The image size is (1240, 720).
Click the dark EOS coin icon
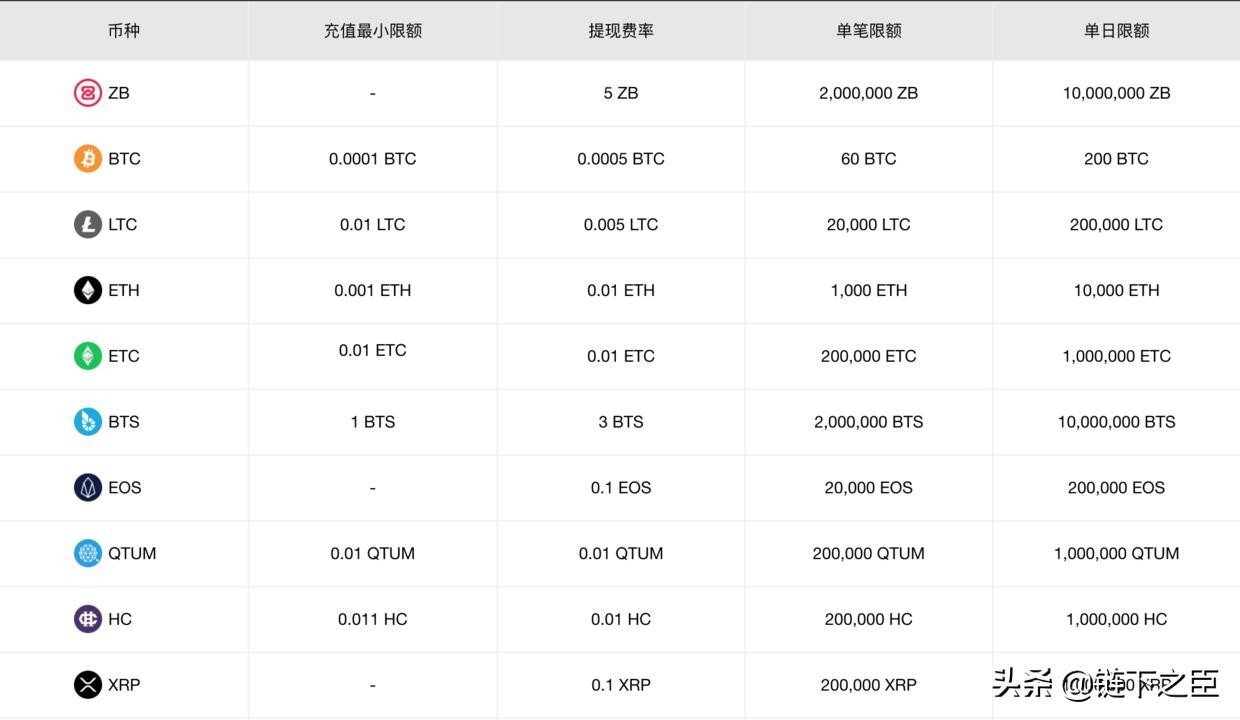point(88,488)
